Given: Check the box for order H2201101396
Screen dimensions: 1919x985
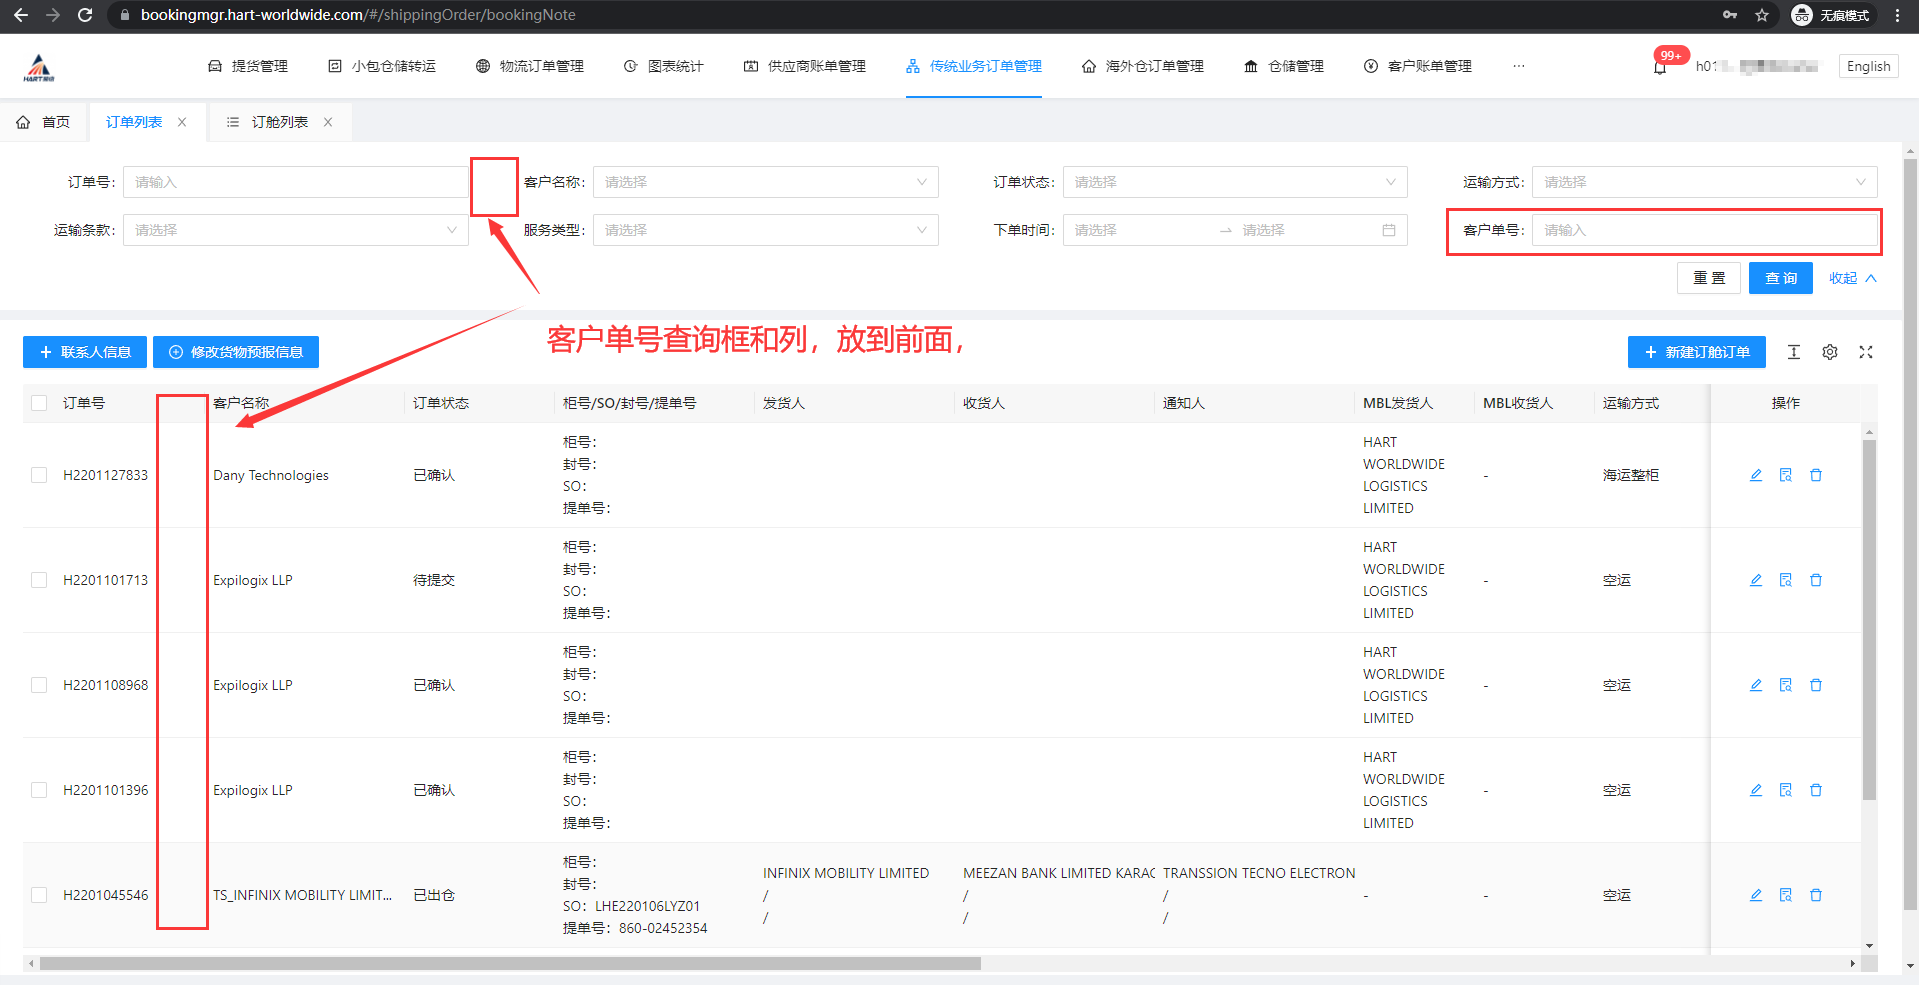Looking at the screenshot, I should pos(39,790).
